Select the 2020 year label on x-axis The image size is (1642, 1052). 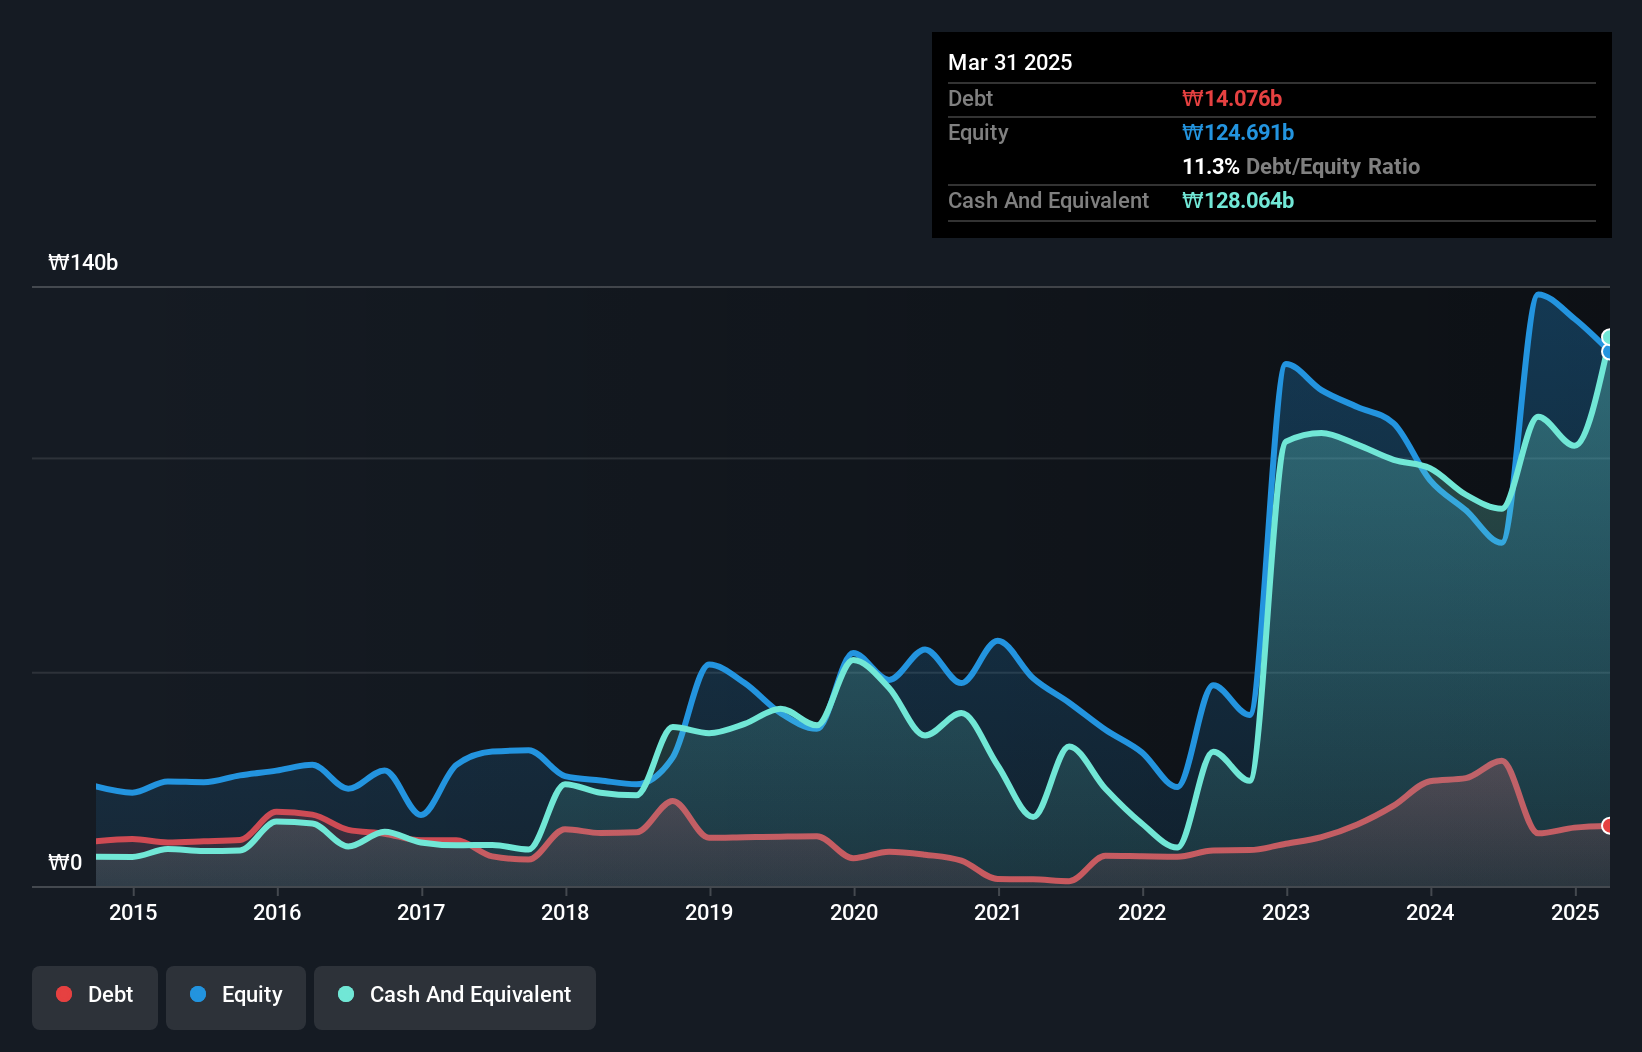(854, 912)
